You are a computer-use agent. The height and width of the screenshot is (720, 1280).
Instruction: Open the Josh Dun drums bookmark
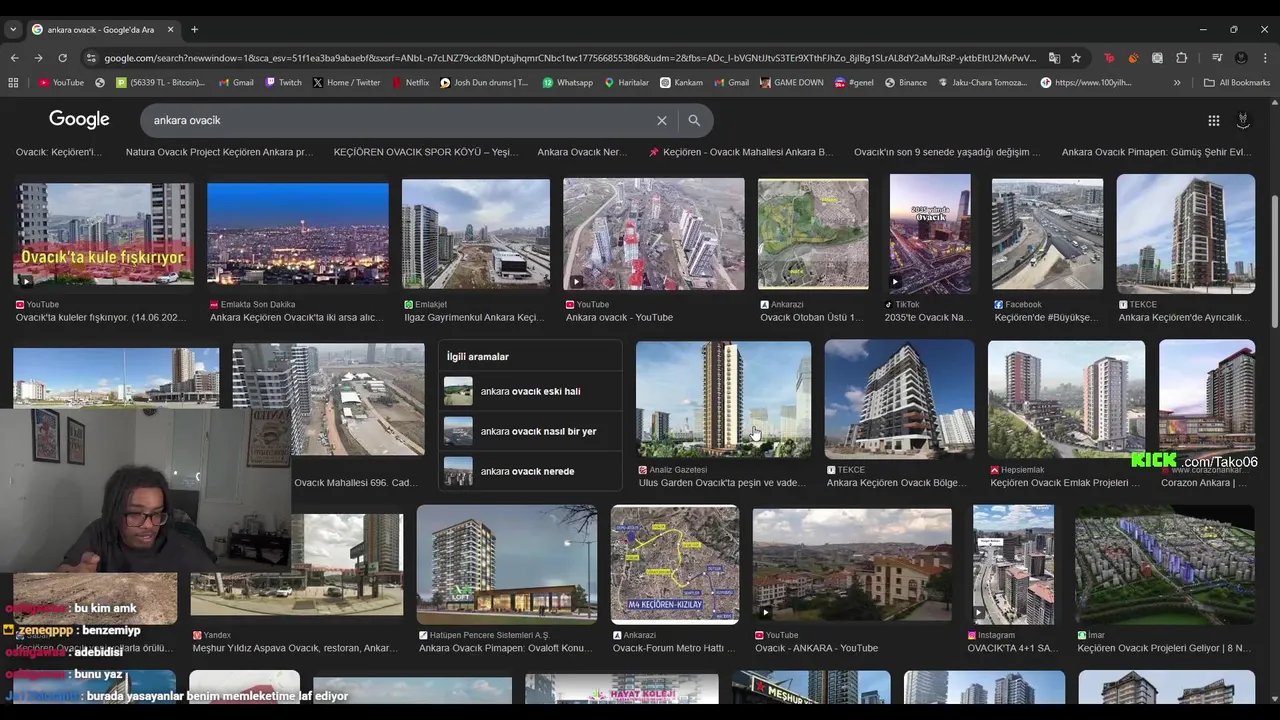click(484, 83)
